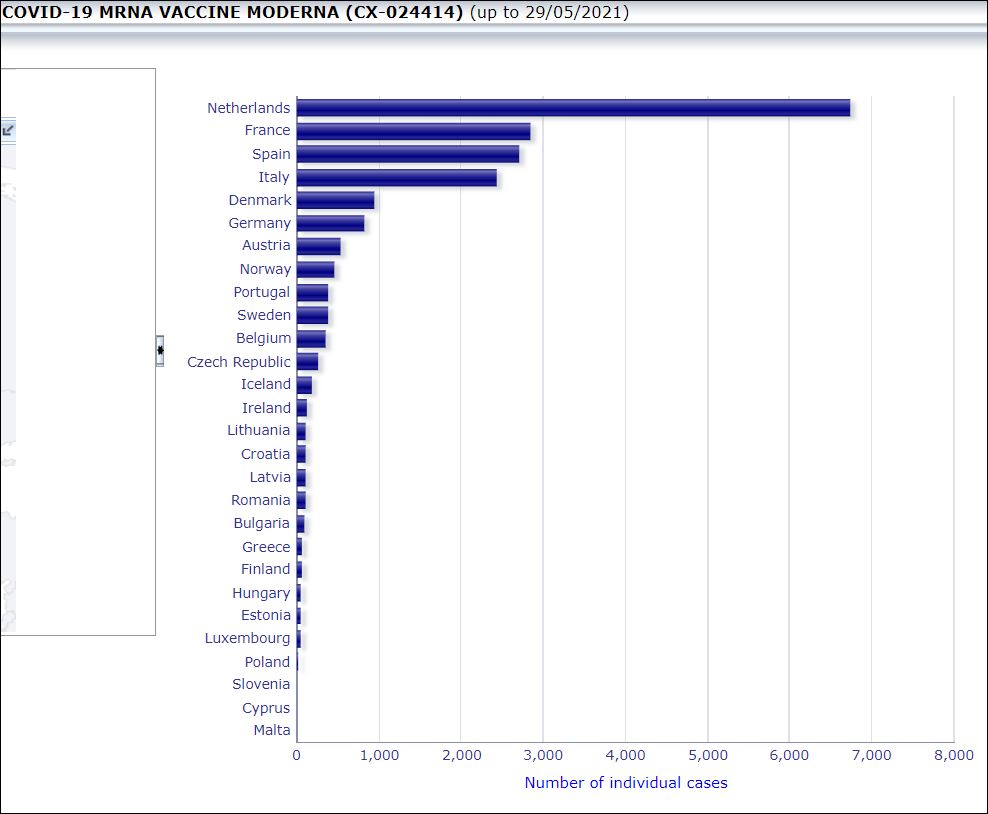
Task: Click the Norway bar
Action: coord(316,270)
